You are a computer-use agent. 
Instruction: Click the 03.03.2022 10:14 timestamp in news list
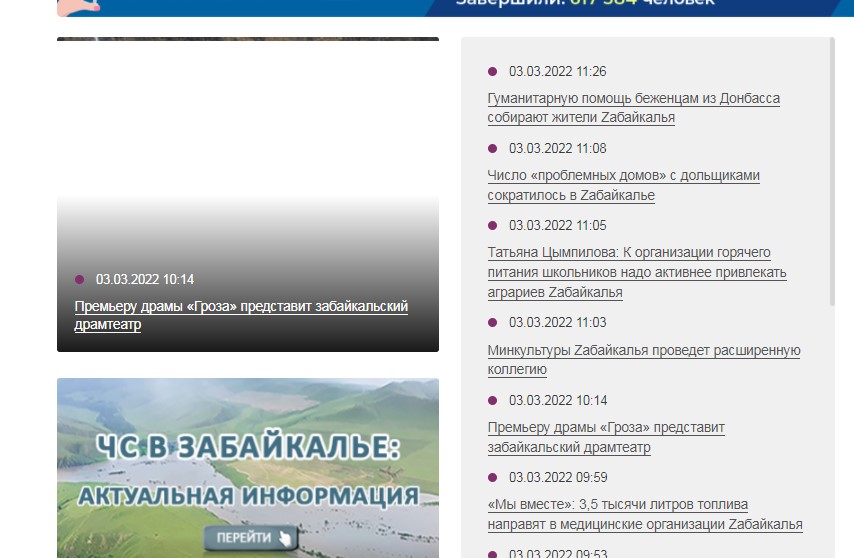557,401
